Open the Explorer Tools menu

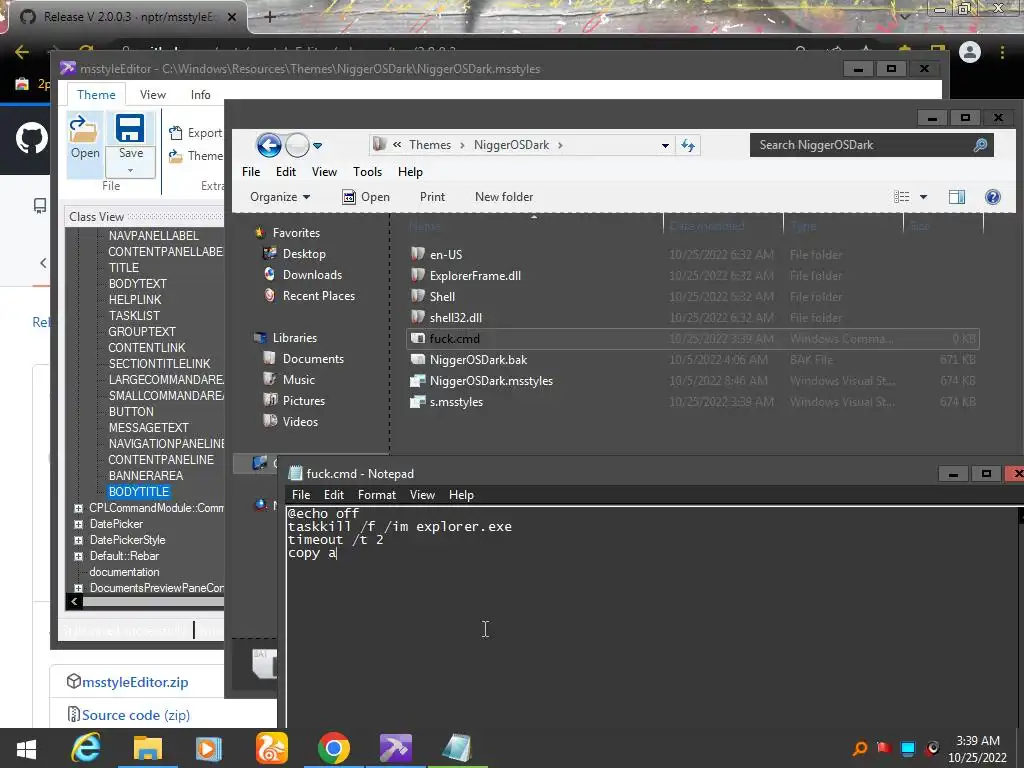coord(367,172)
